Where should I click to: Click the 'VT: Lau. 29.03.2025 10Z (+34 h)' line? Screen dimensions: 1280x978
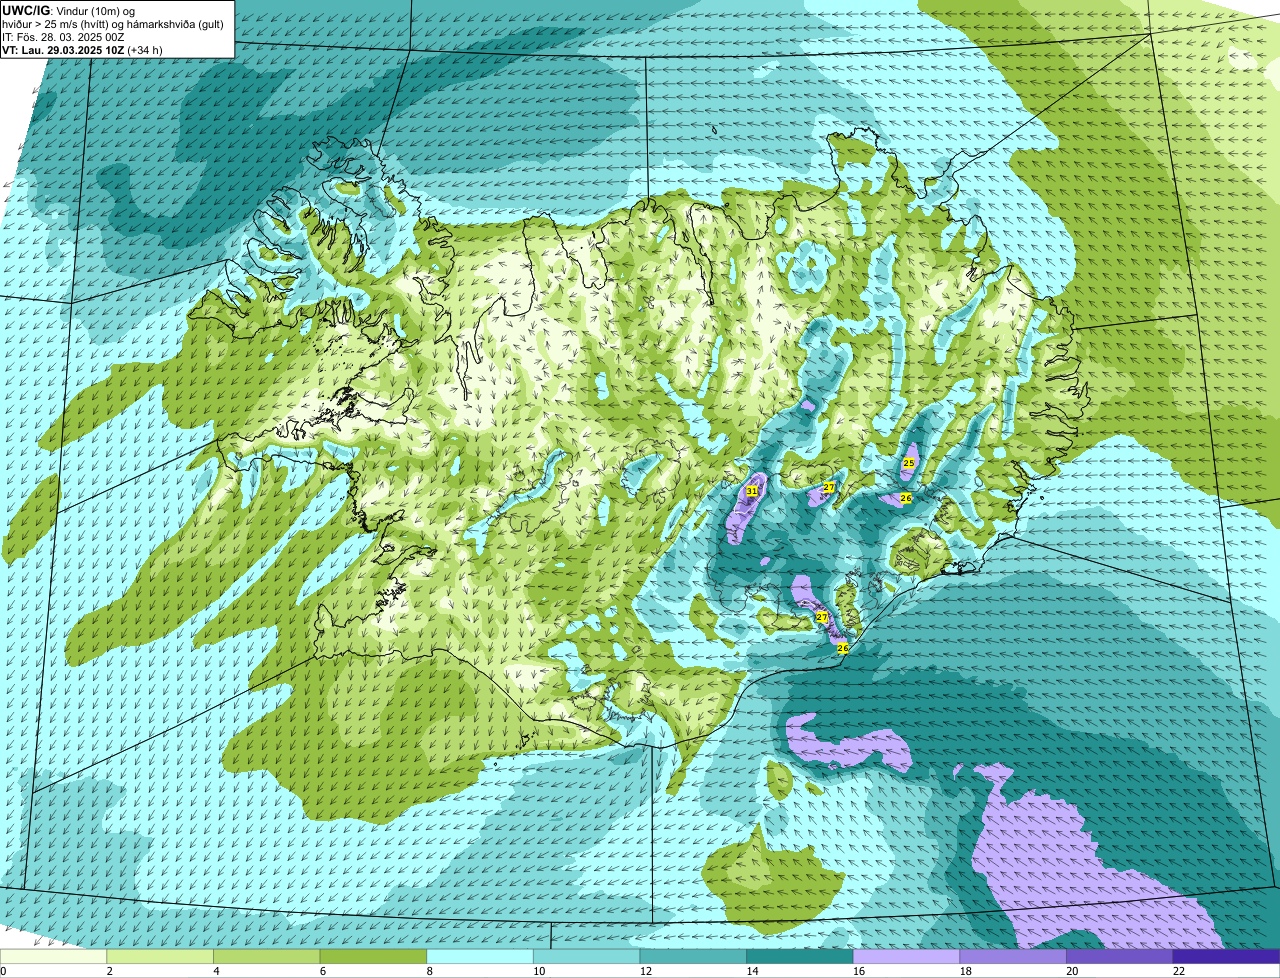coord(82,49)
